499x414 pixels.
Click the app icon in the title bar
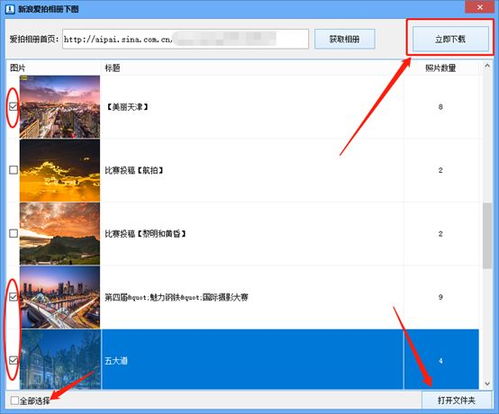tap(10, 9)
